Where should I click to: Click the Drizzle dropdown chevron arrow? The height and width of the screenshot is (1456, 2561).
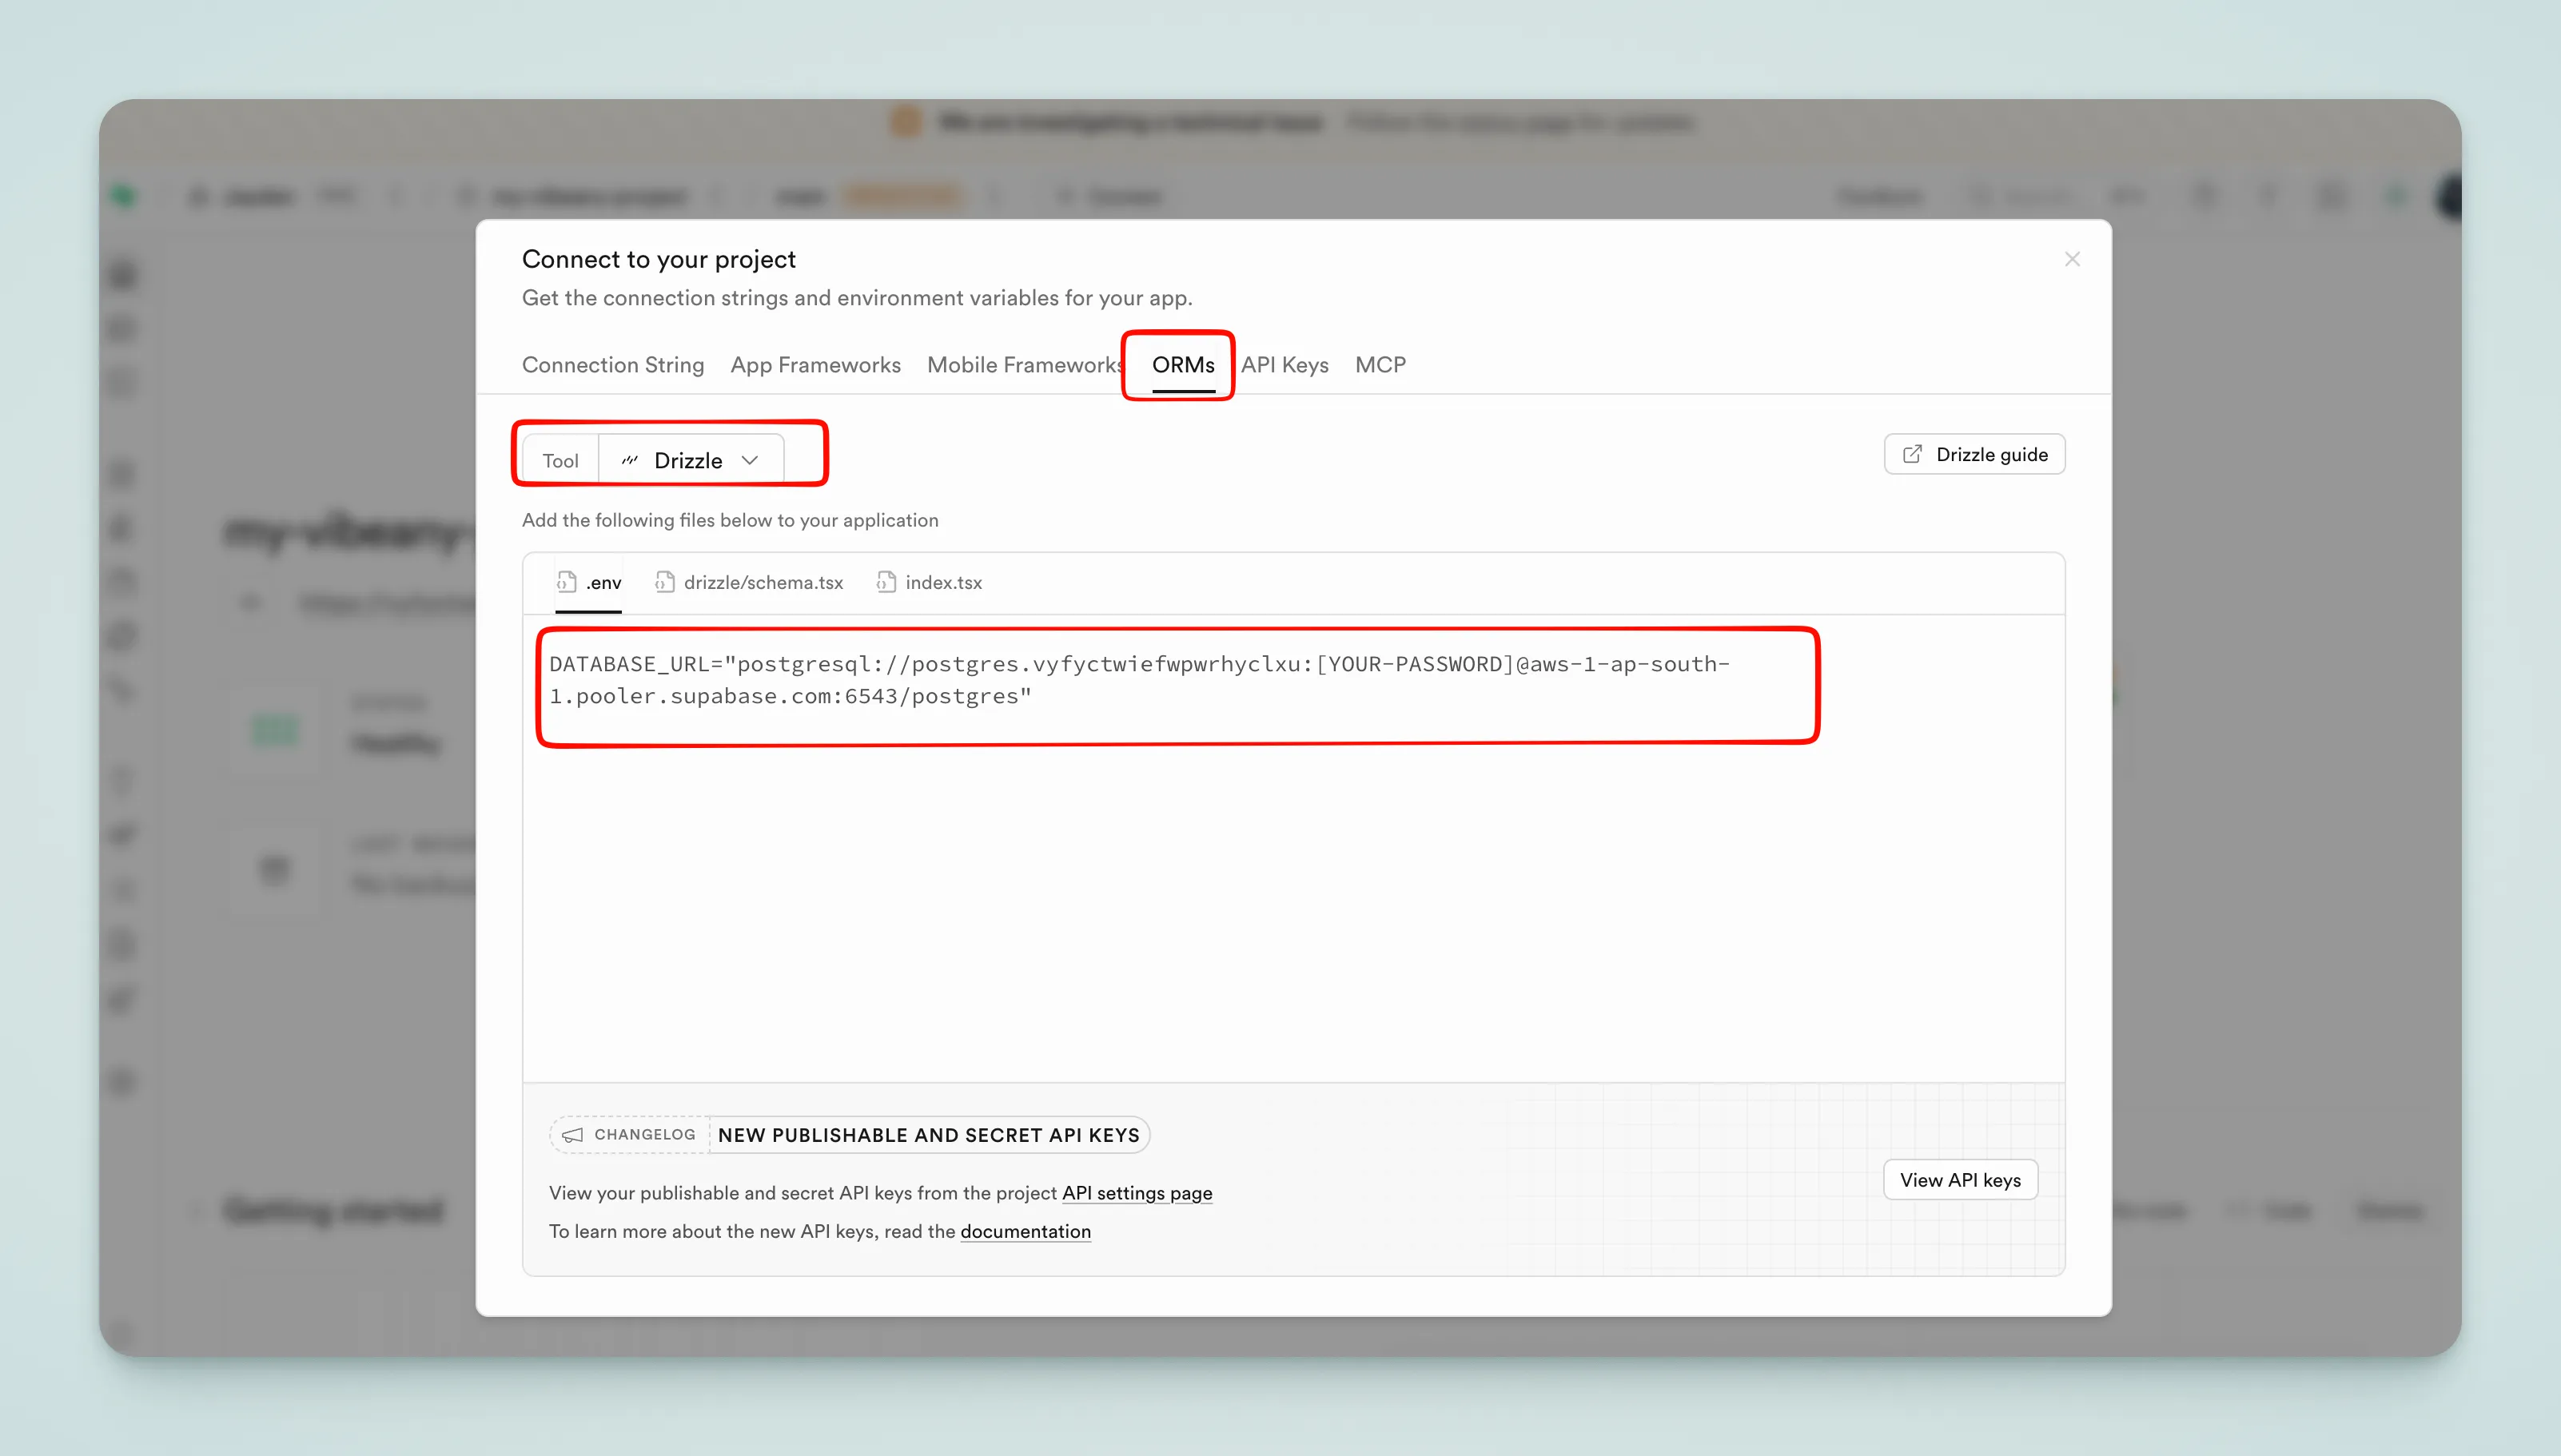click(x=750, y=460)
